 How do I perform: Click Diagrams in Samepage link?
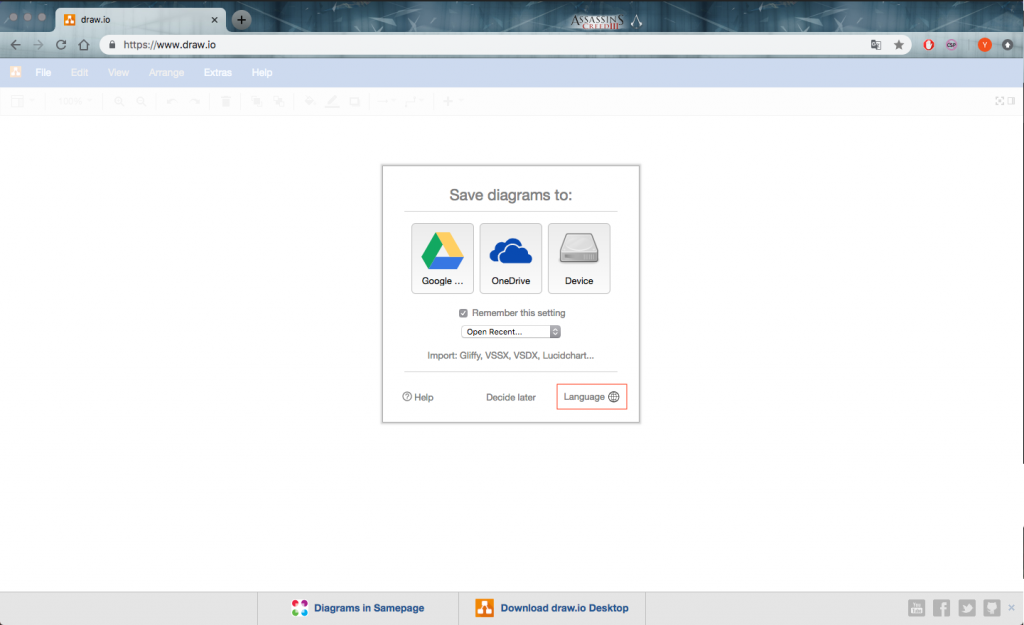[358, 608]
